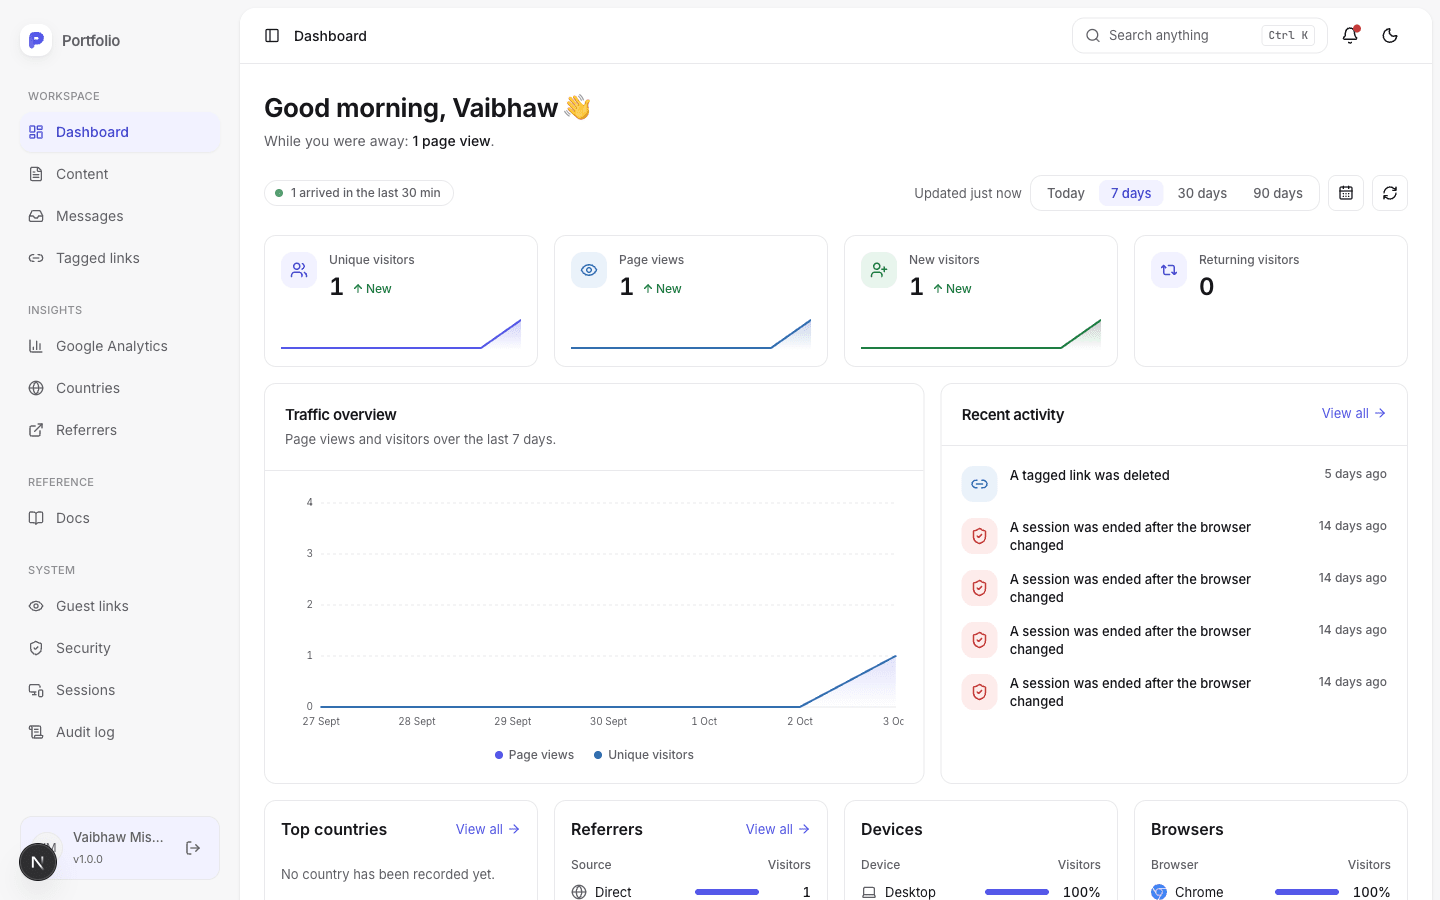Click 'No country has been recorded yet.'
The height and width of the screenshot is (900, 1440).
(x=388, y=874)
